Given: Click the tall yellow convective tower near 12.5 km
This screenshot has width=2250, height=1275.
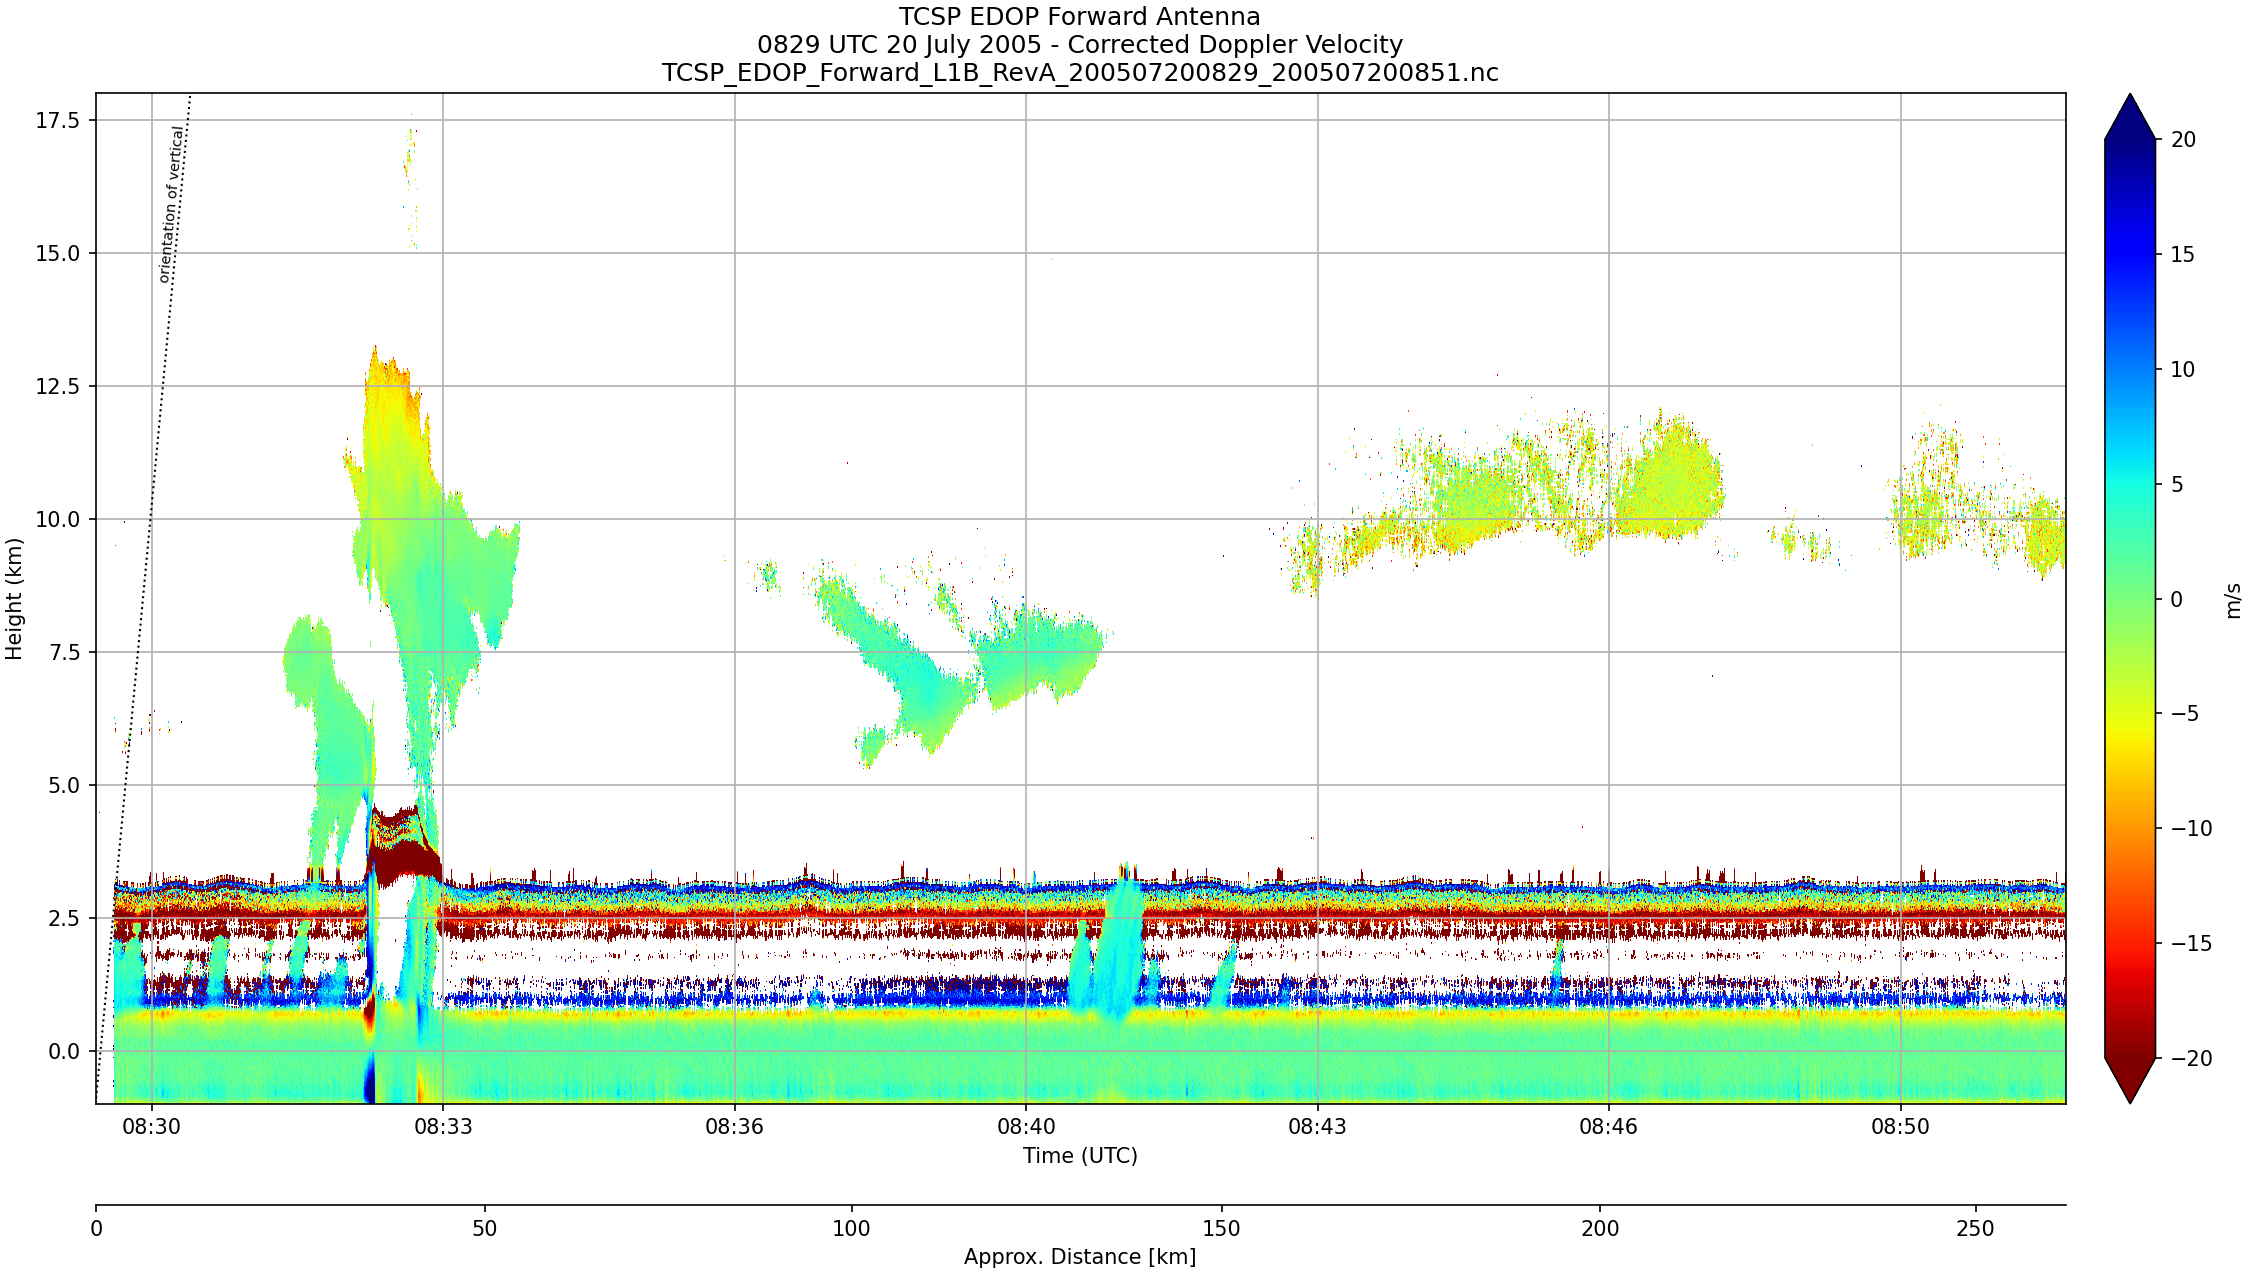Looking at the screenshot, I should point(393,430).
